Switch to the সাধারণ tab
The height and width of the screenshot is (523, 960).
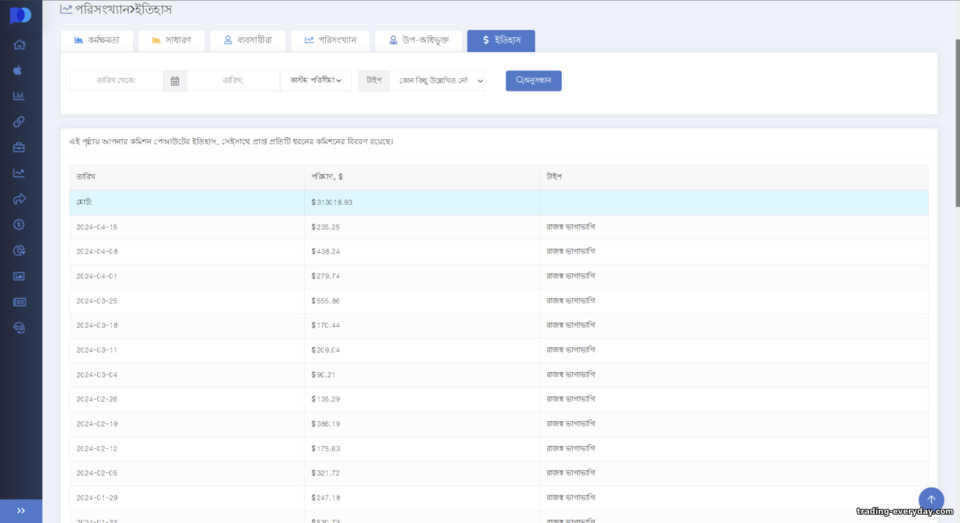pos(171,40)
